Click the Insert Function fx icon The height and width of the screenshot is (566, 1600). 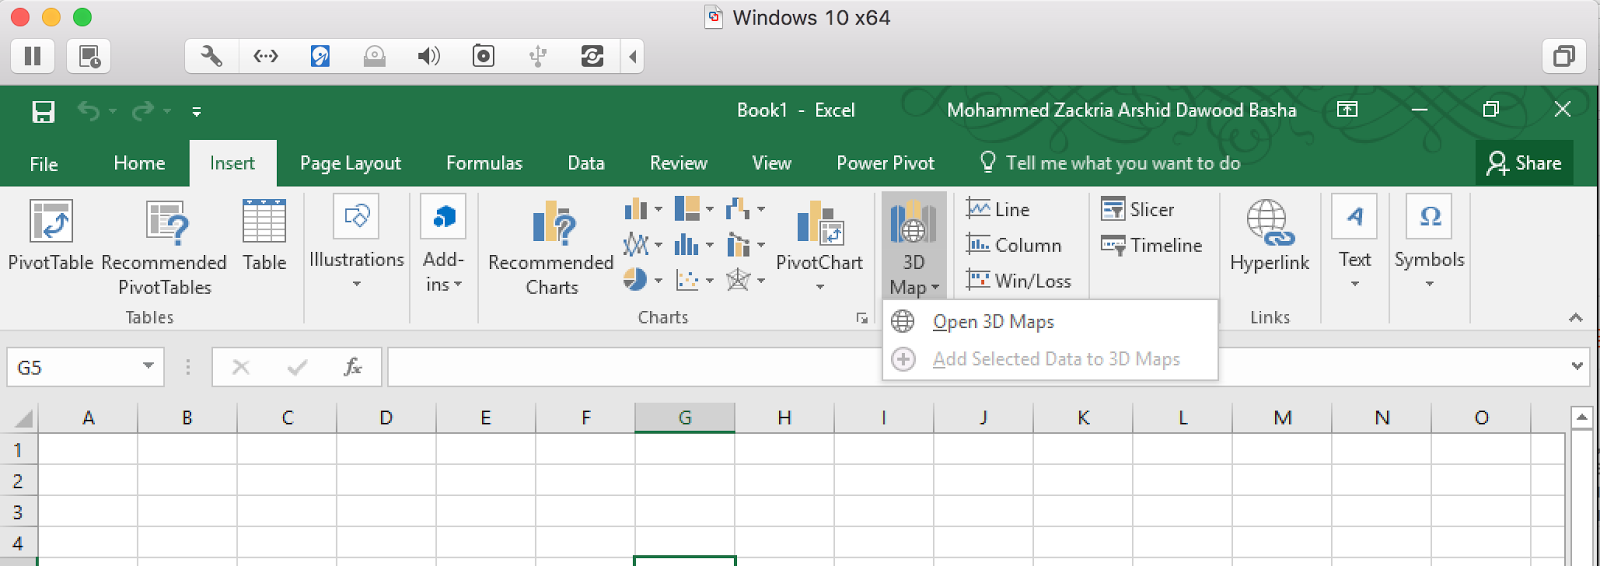coord(352,367)
